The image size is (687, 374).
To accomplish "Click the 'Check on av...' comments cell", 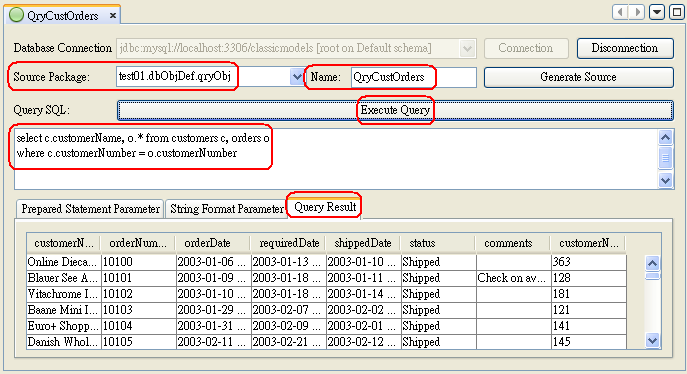I will coord(513,278).
